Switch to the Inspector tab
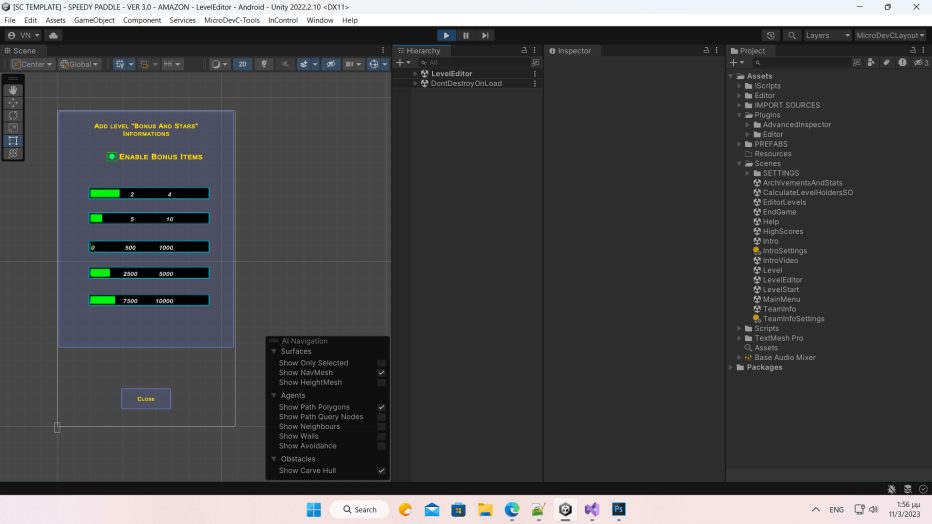The height and width of the screenshot is (524, 932). (x=573, y=50)
